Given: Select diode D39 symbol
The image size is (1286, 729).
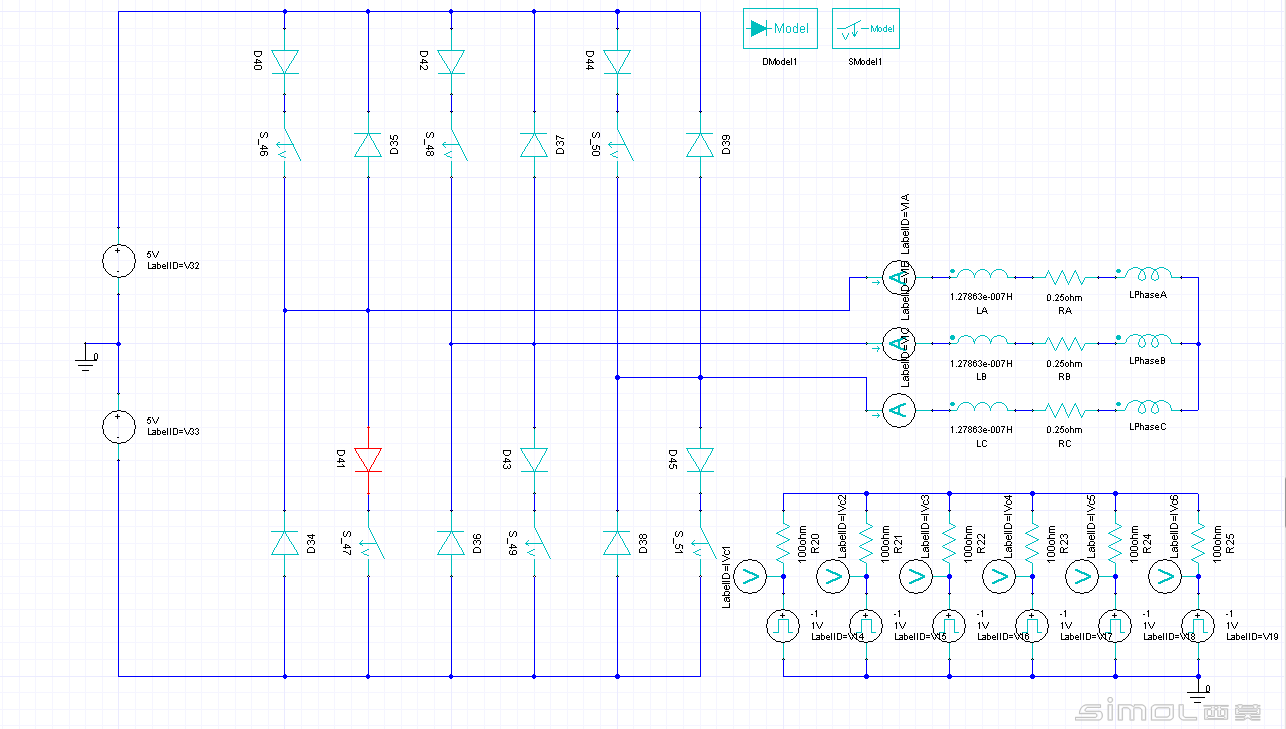Looking at the screenshot, I should pyautogui.click(x=700, y=146).
